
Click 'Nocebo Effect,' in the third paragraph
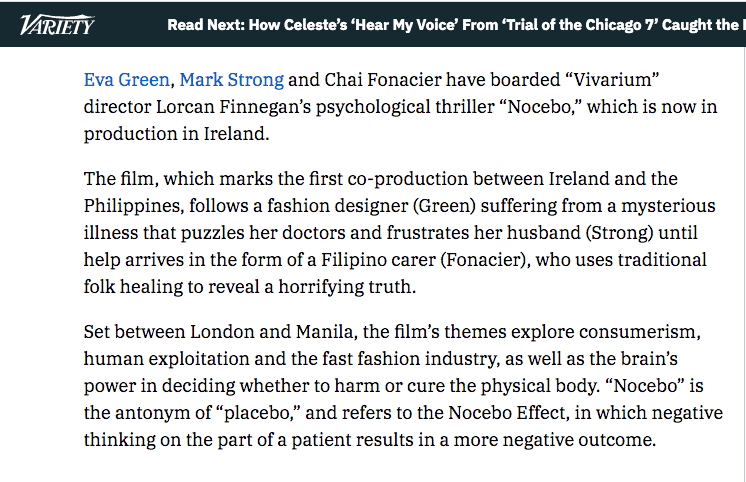[509, 413]
